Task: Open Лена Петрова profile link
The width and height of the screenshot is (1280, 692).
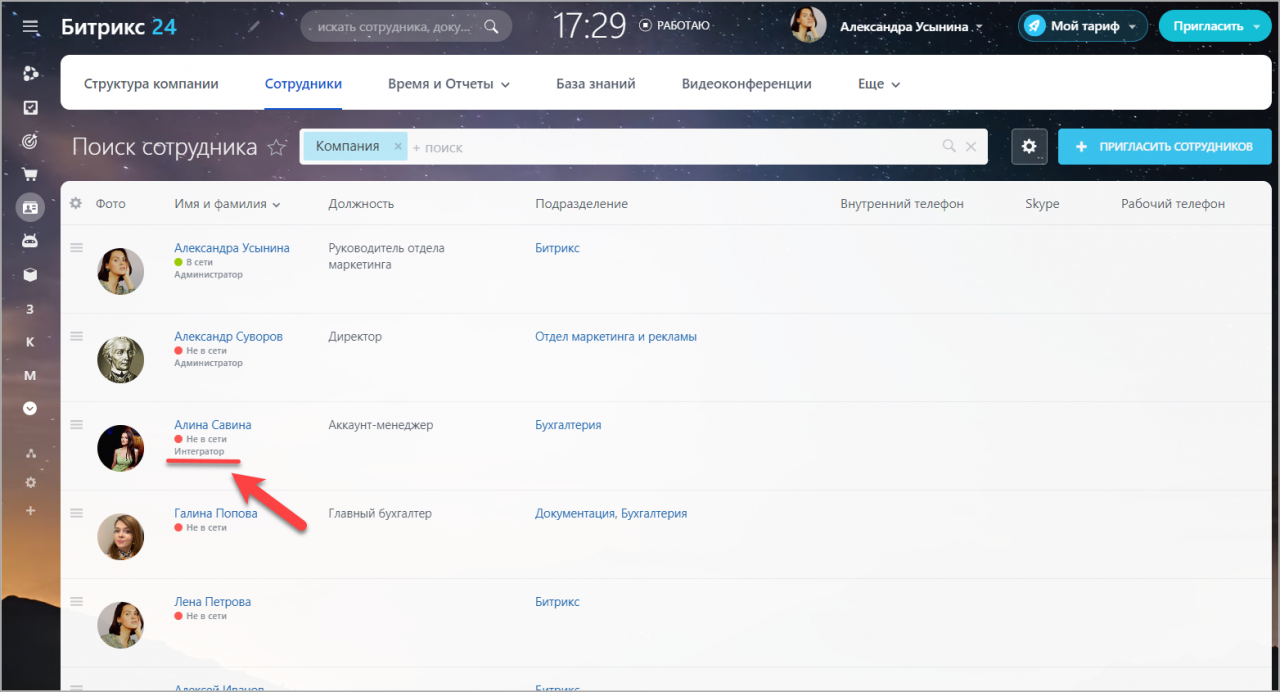Action: point(212,602)
